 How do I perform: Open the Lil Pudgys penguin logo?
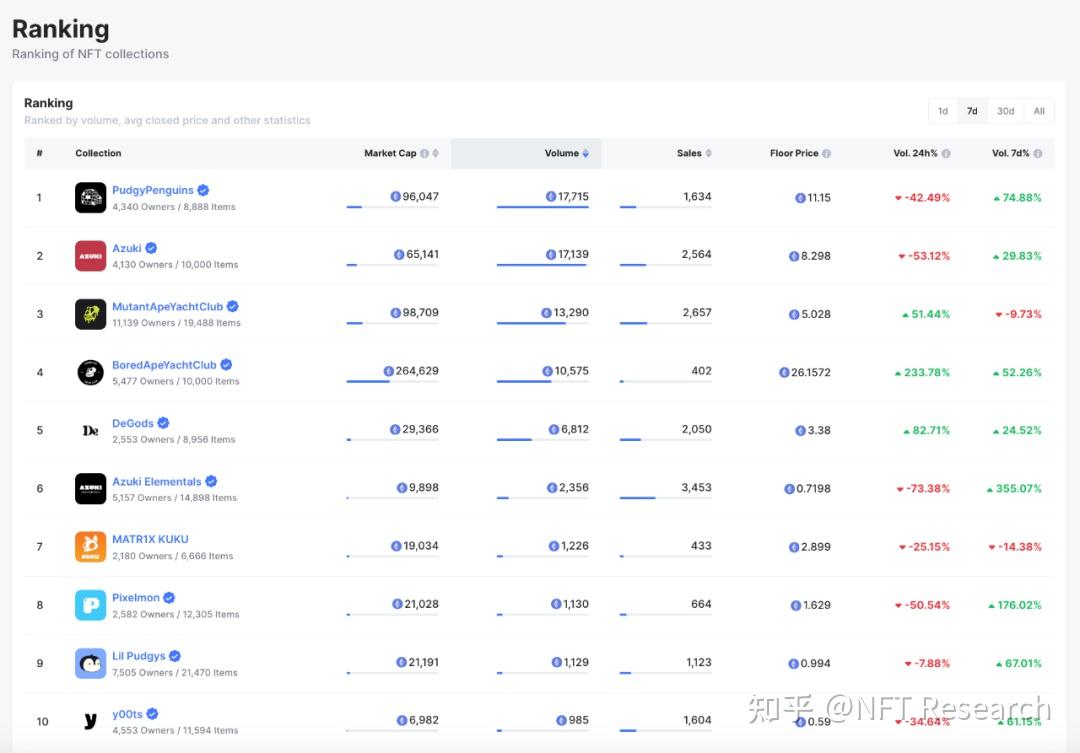pos(90,663)
